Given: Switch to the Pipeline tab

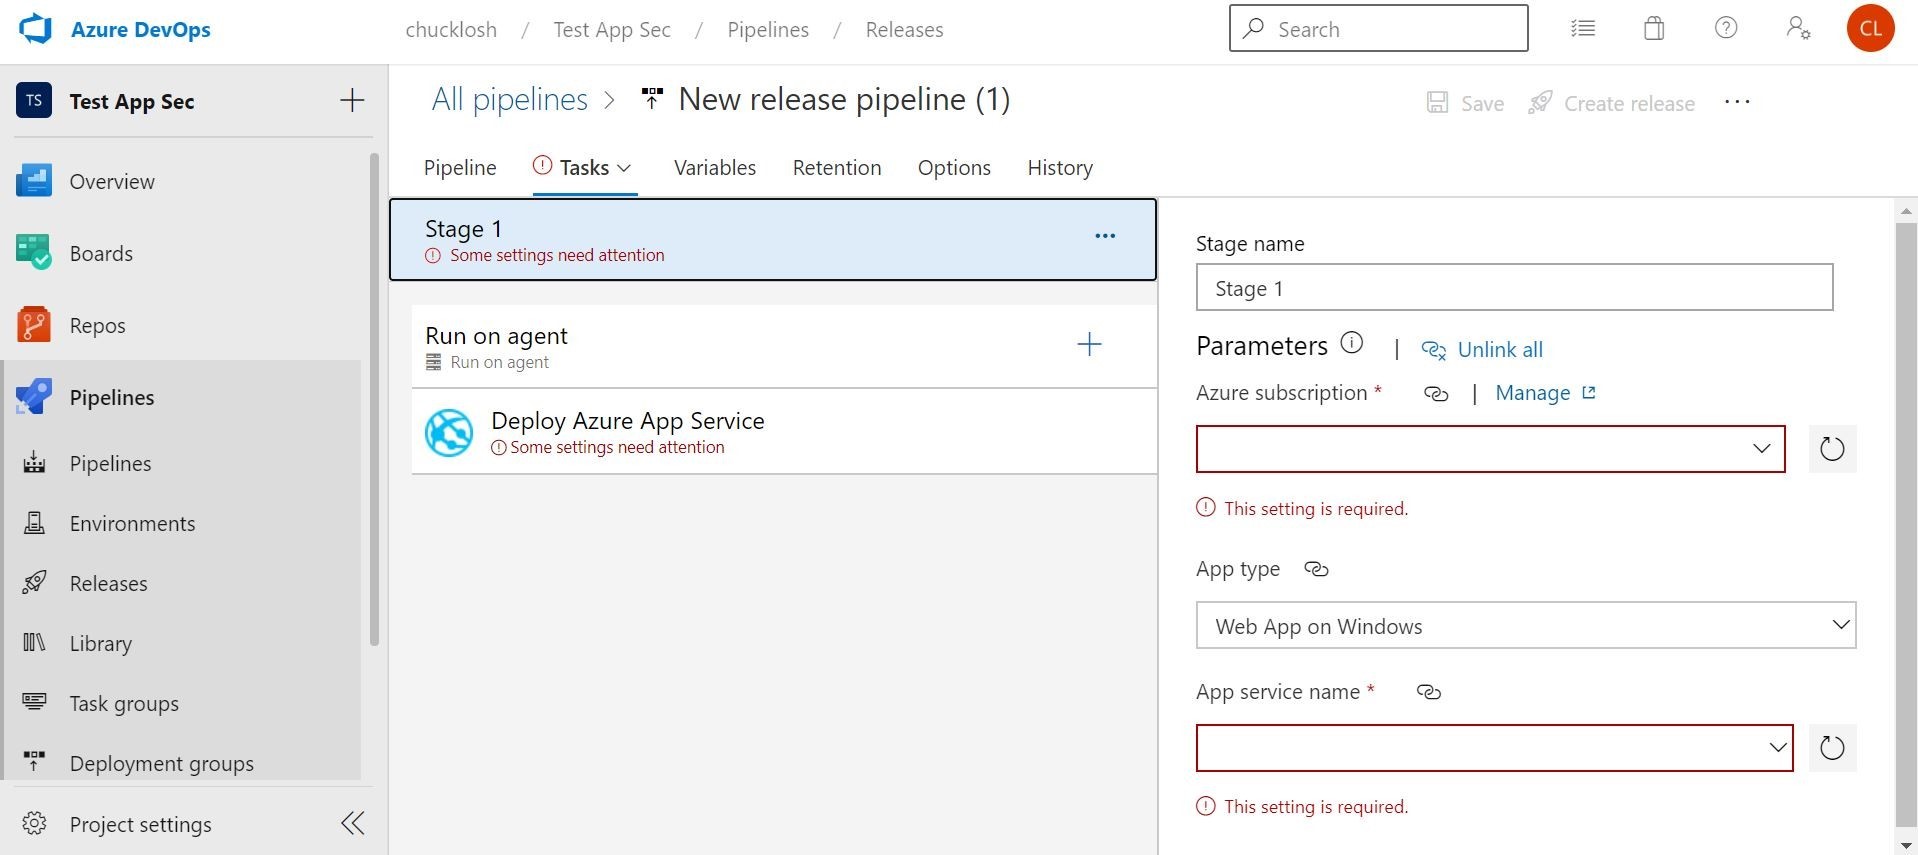Looking at the screenshot, I should click(460, 168).
